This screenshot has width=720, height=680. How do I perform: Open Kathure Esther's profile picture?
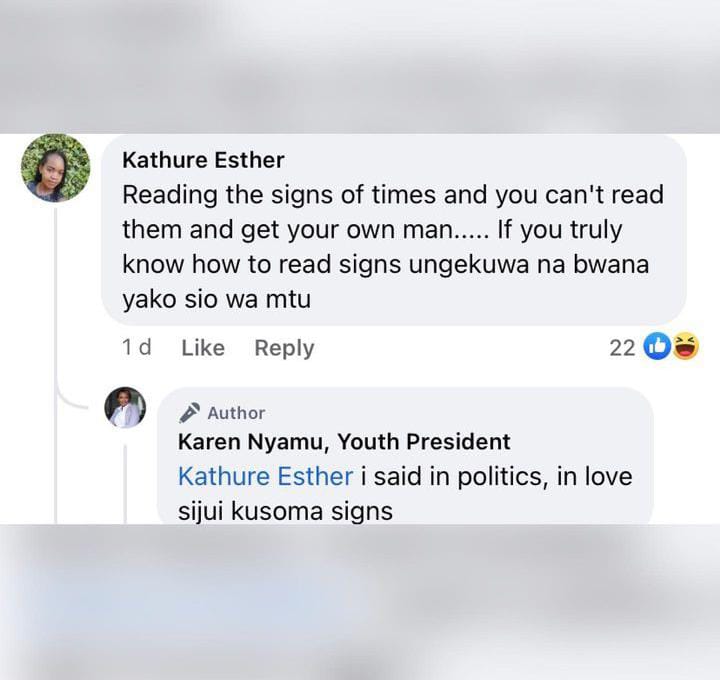click(56, 168)
